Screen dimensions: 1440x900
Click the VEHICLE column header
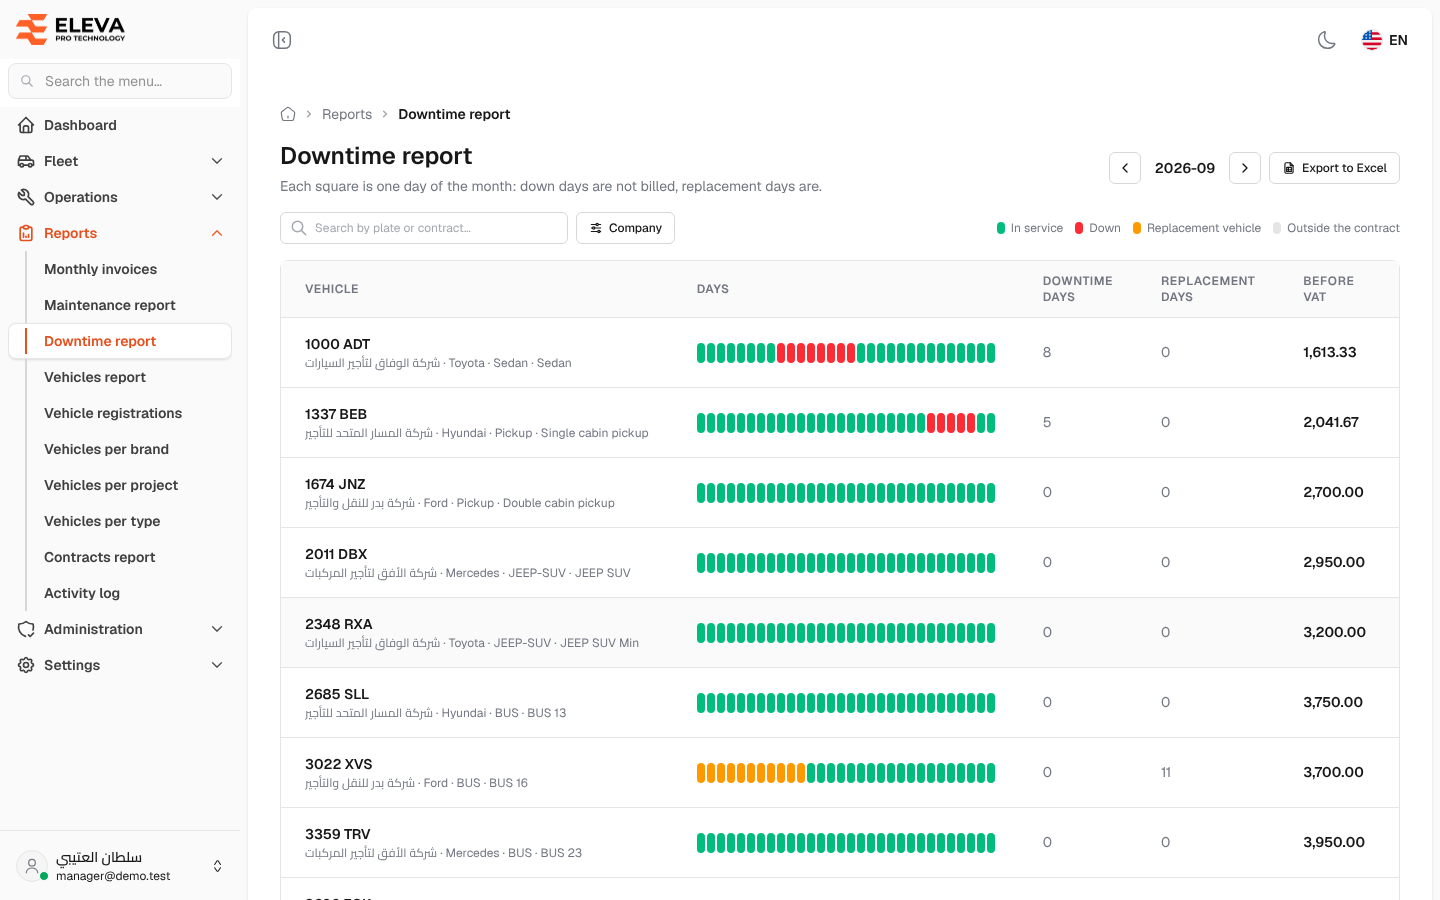(x=332, y=289)
